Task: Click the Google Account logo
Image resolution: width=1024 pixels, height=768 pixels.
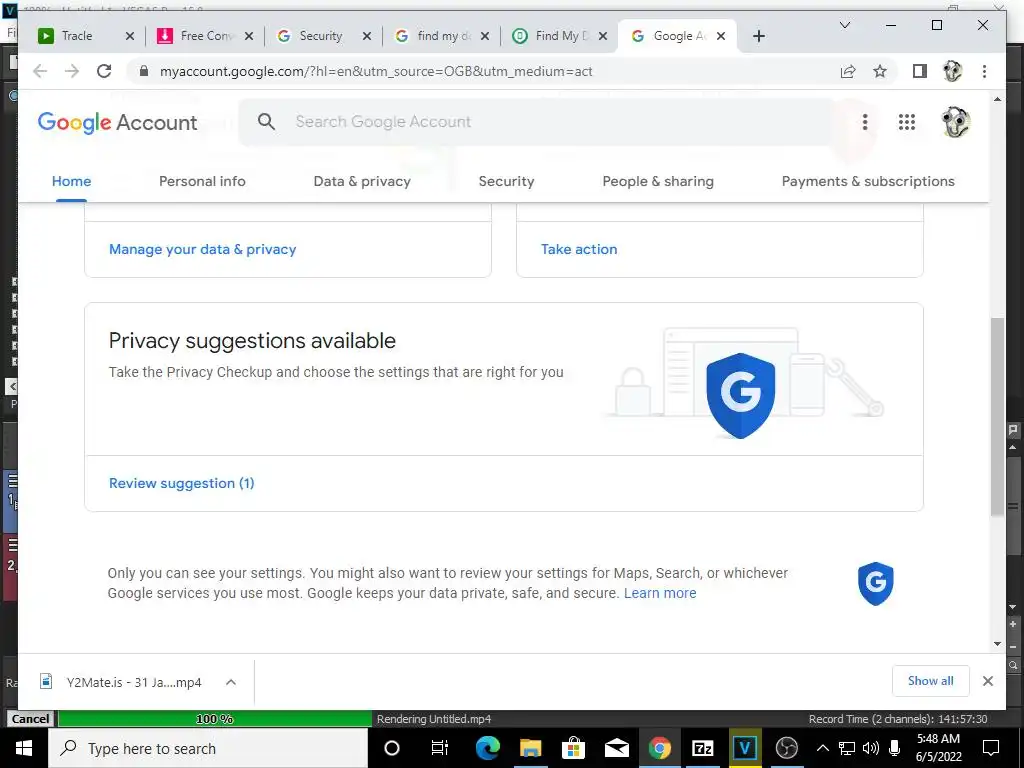Action: click(x=117, y=122)
